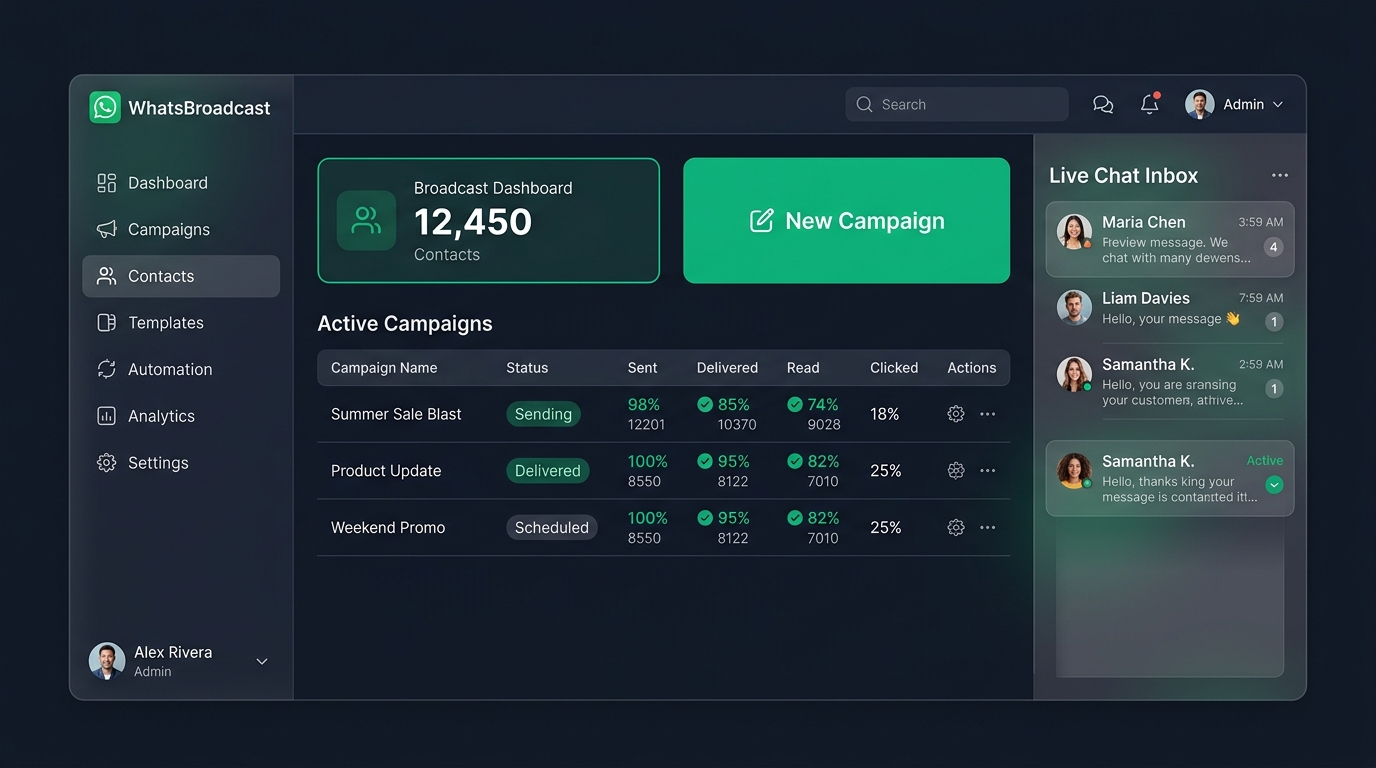Open more options for Summer Sale Blast
The width and height of the screenshot is (1376, 768).
(988, 414)
